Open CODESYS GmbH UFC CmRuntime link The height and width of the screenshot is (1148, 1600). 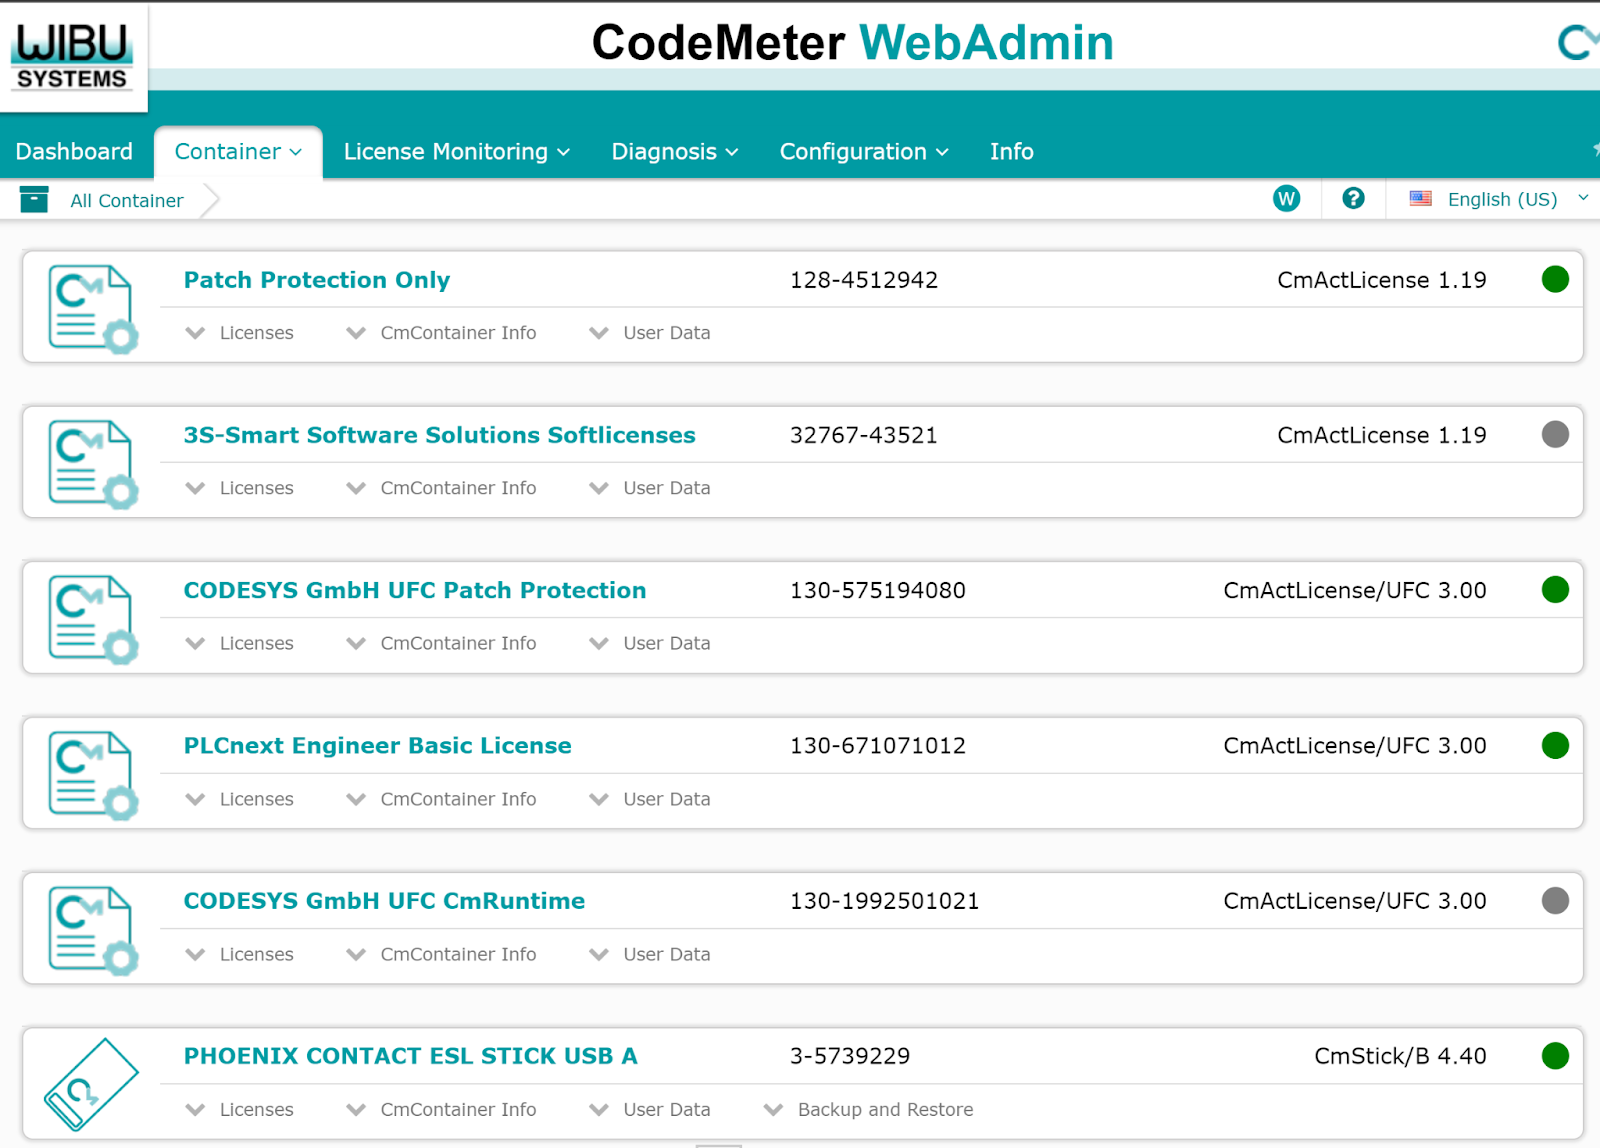(384, 901)
